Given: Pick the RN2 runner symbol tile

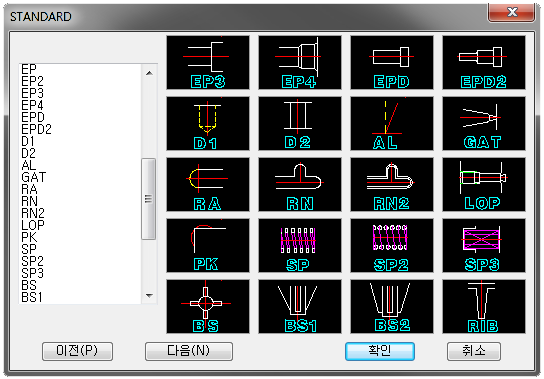Looking at the screenshot, I should (x=392, y=184).
